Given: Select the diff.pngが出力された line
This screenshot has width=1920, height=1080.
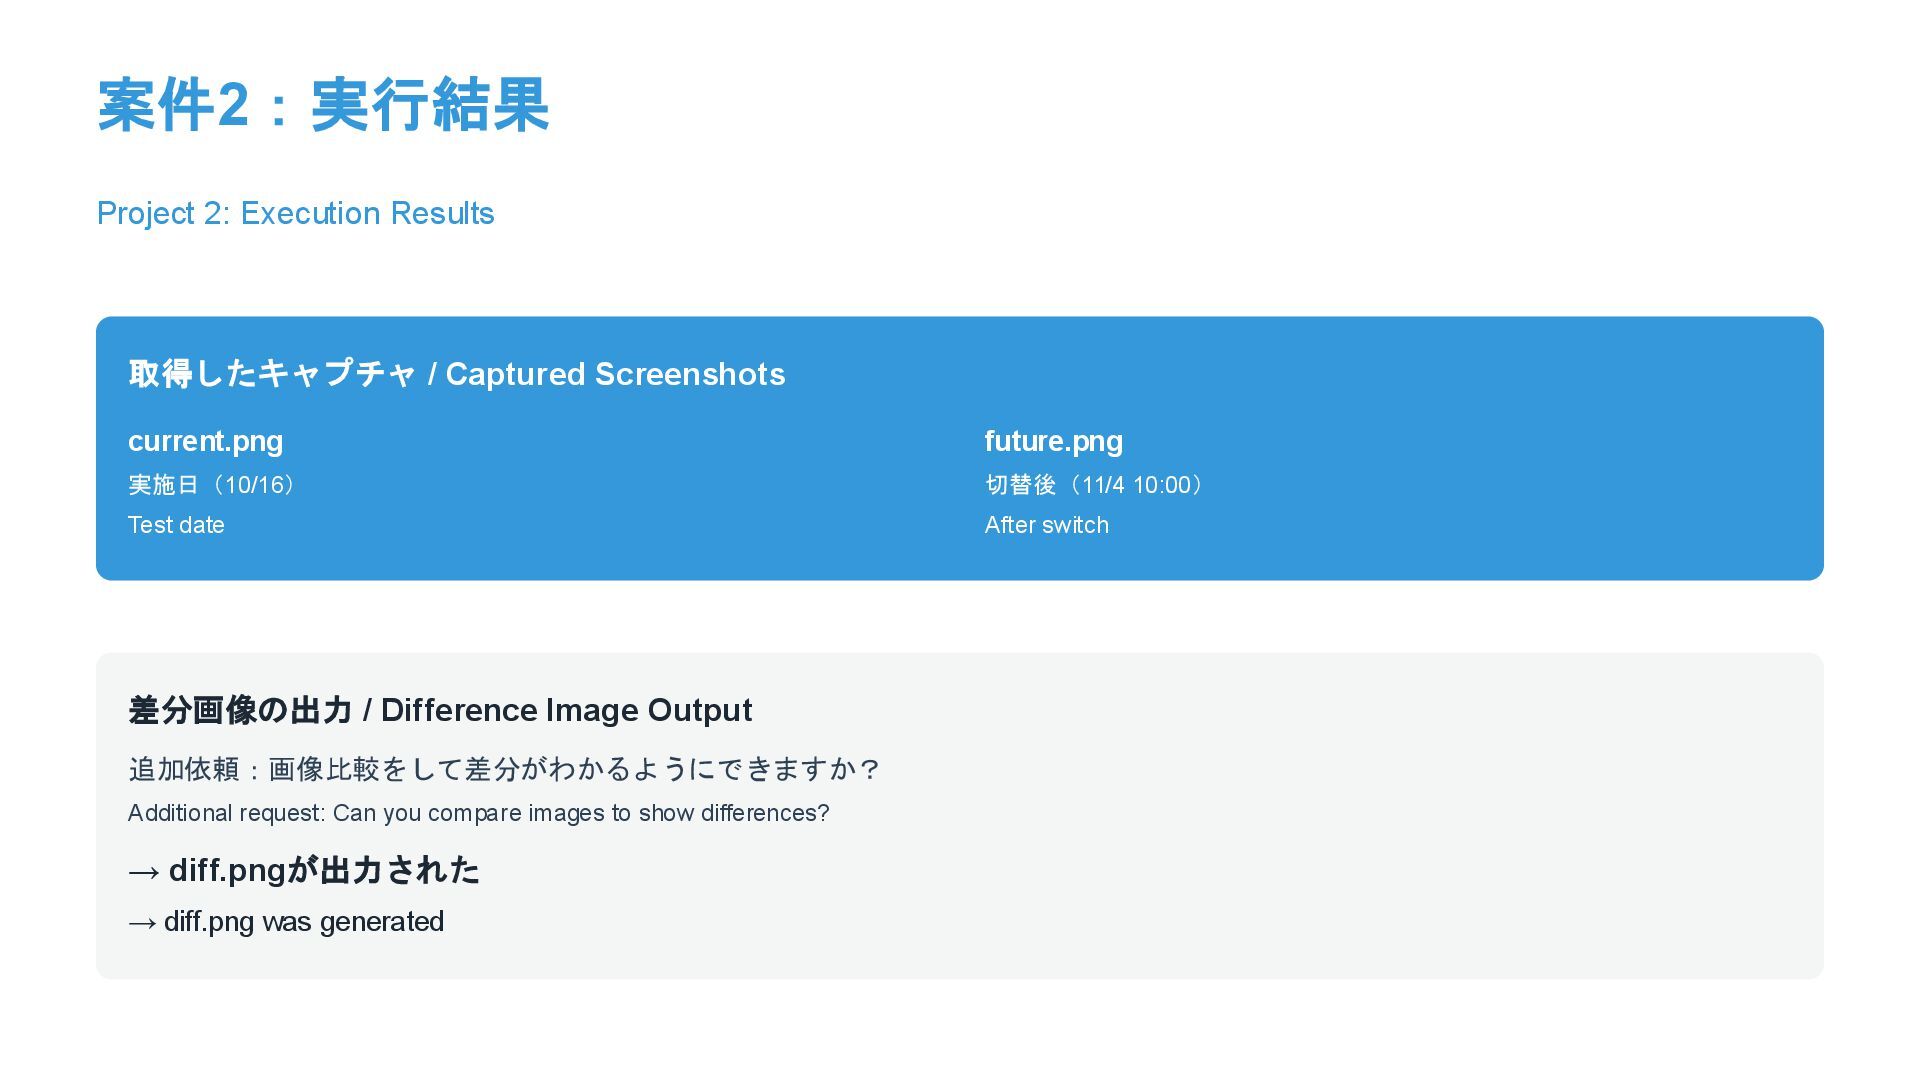Looking at the screenshot, I should tap(304, 870).
